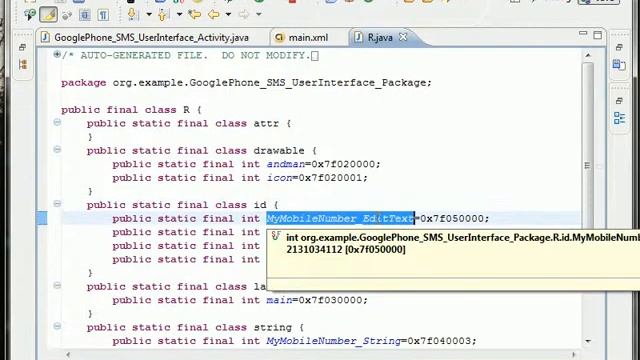Collapse the attr class block
This screenshot has width=640, height=360.
(57, 122)
